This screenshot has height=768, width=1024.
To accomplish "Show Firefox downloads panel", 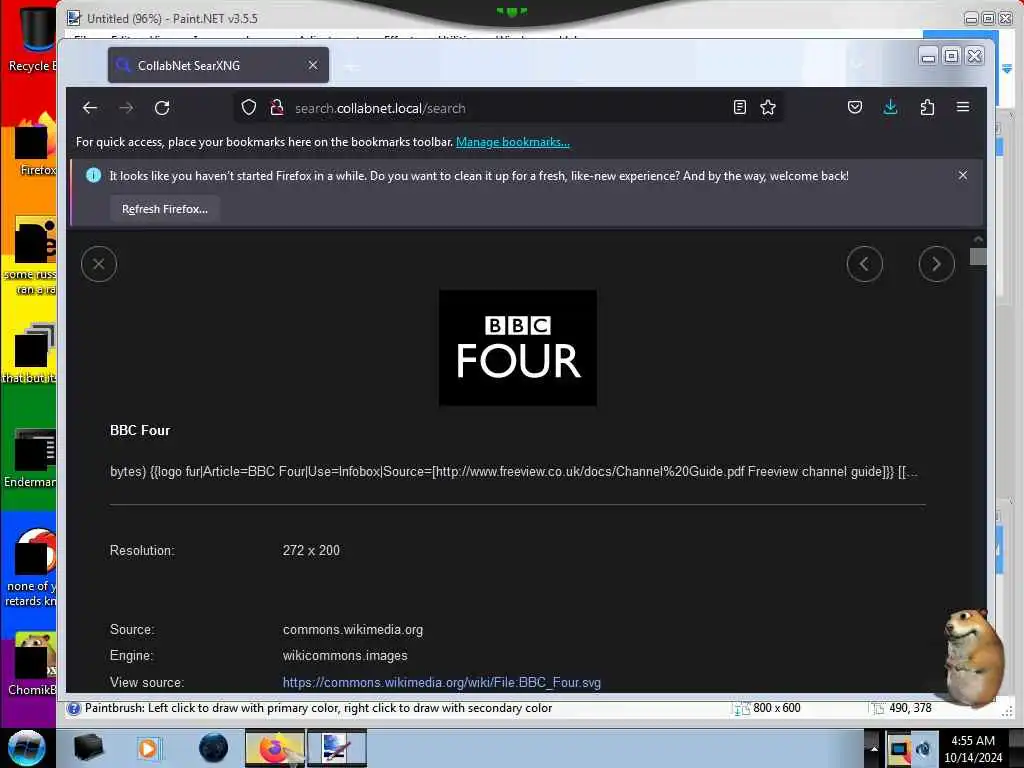I will (x=891, y=108).
